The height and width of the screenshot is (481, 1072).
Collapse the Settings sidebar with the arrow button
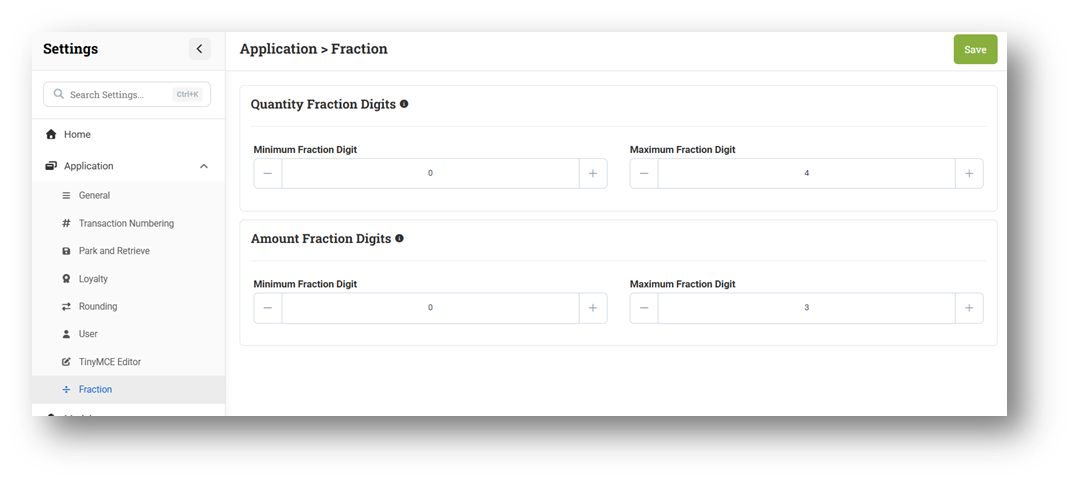point(199,49)
